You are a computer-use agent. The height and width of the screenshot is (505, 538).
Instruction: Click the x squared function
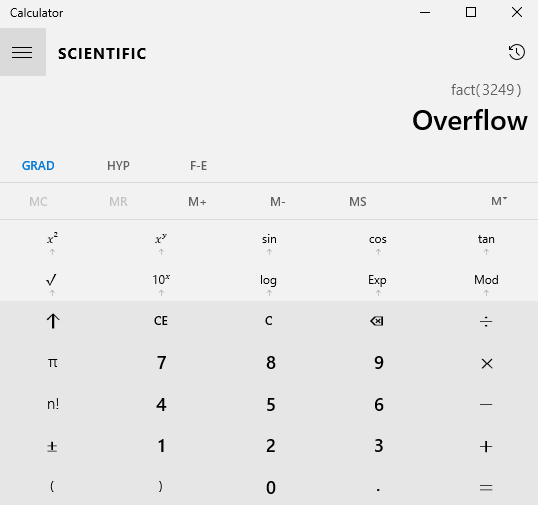[x=52, y=239]
